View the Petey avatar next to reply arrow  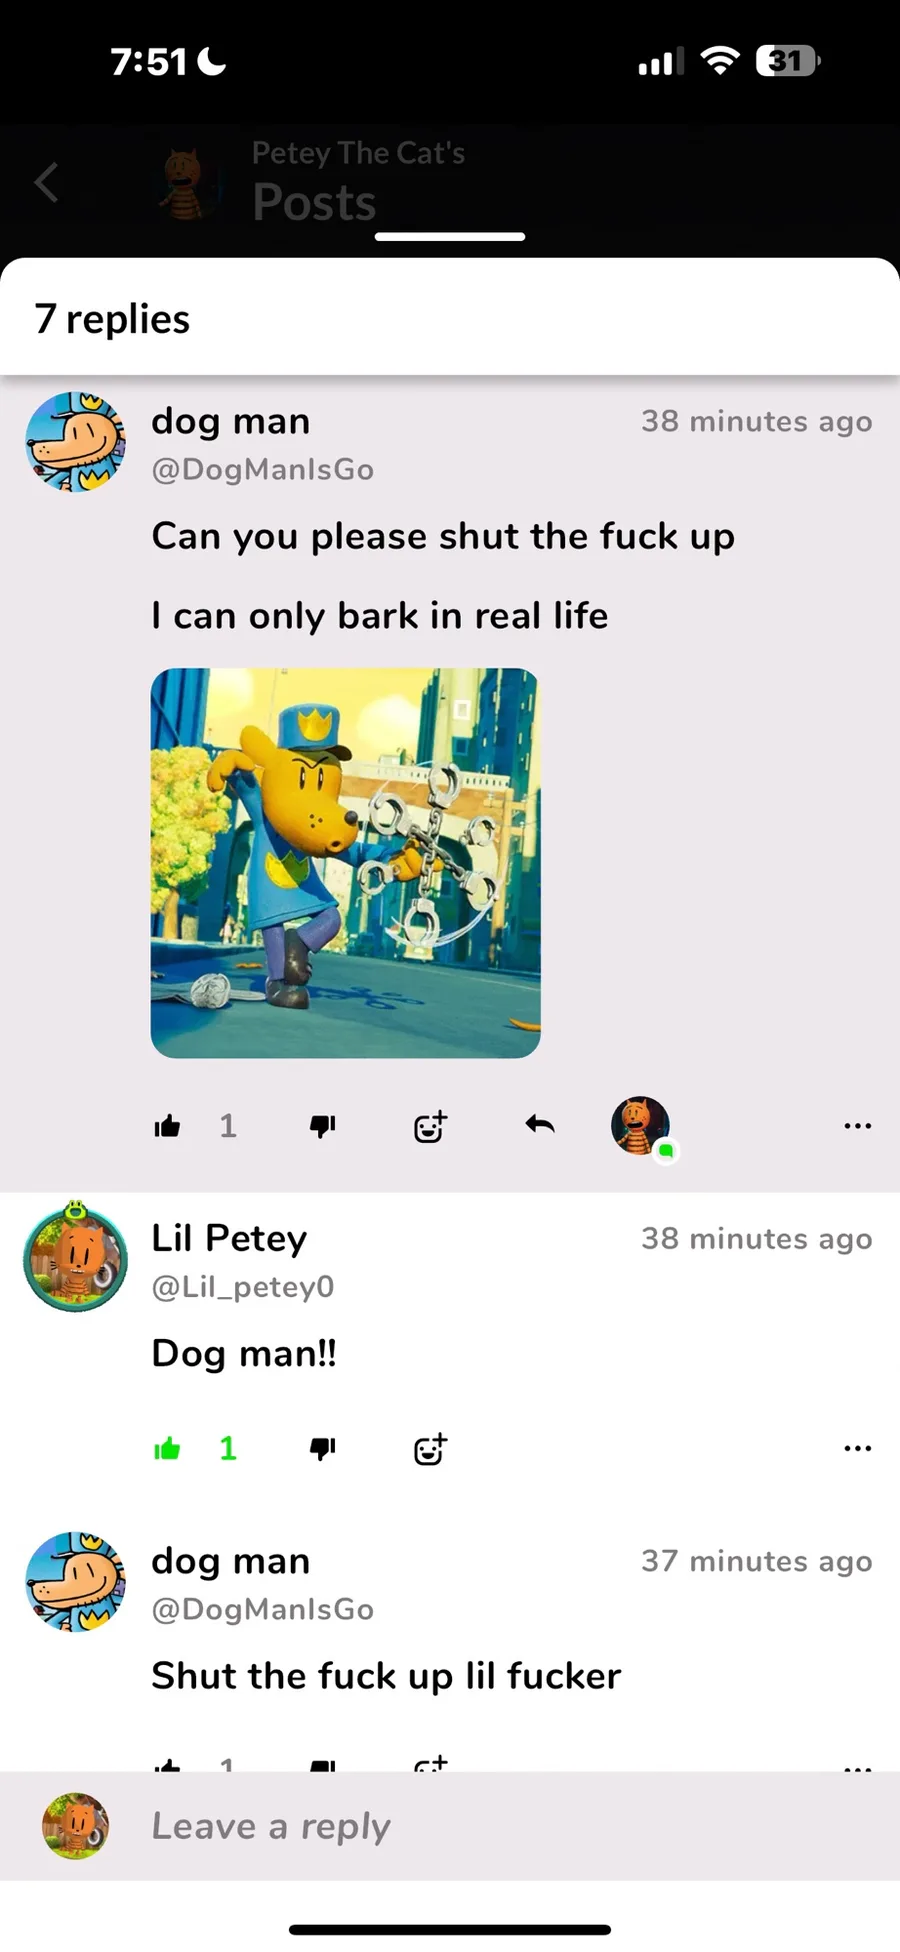[x=642, y=1127]
